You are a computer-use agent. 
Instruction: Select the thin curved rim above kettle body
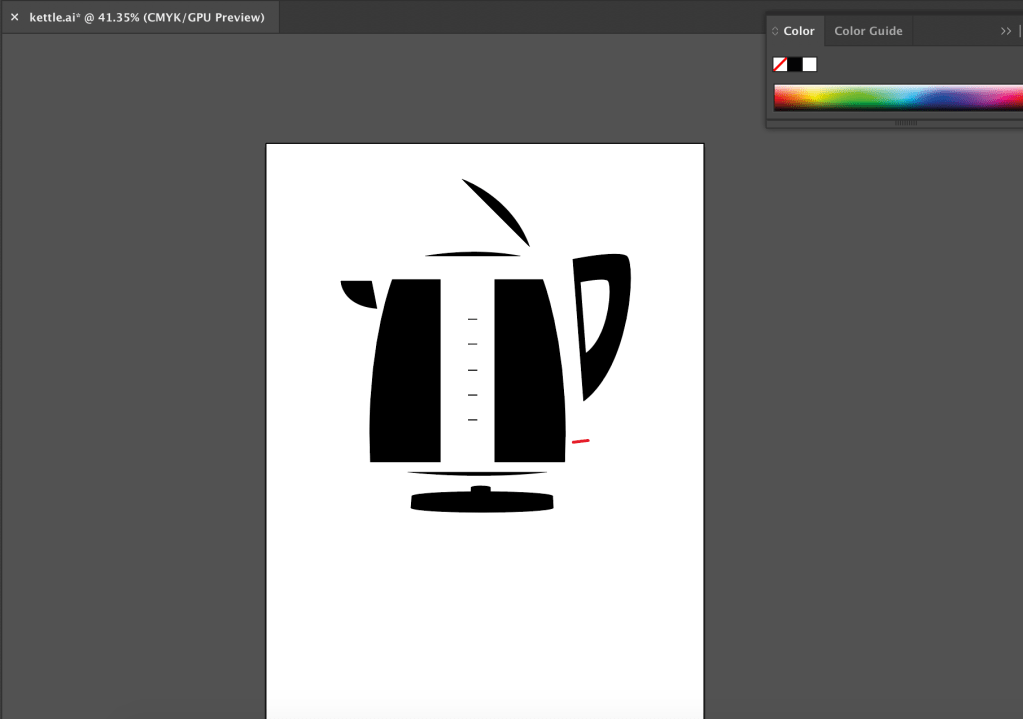(x=473, y=254)
